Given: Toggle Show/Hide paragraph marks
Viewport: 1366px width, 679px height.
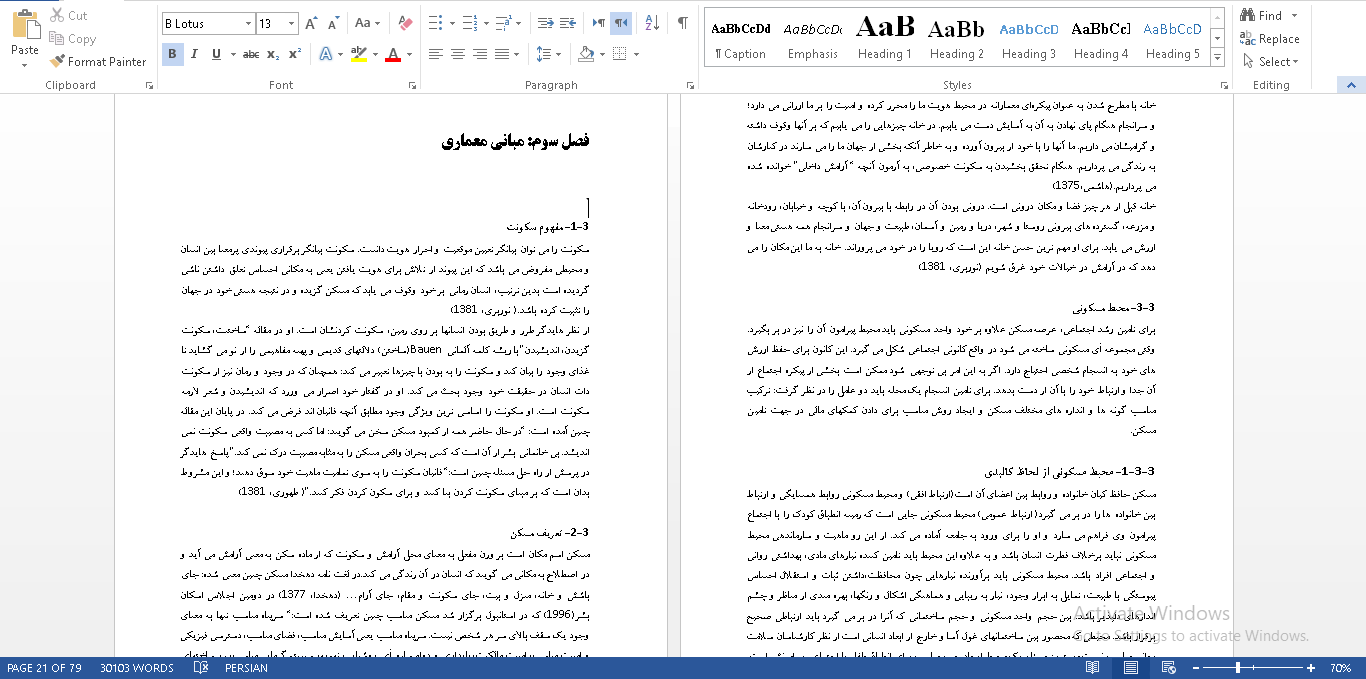Looking at the screenshot, I should coord(683,23).
